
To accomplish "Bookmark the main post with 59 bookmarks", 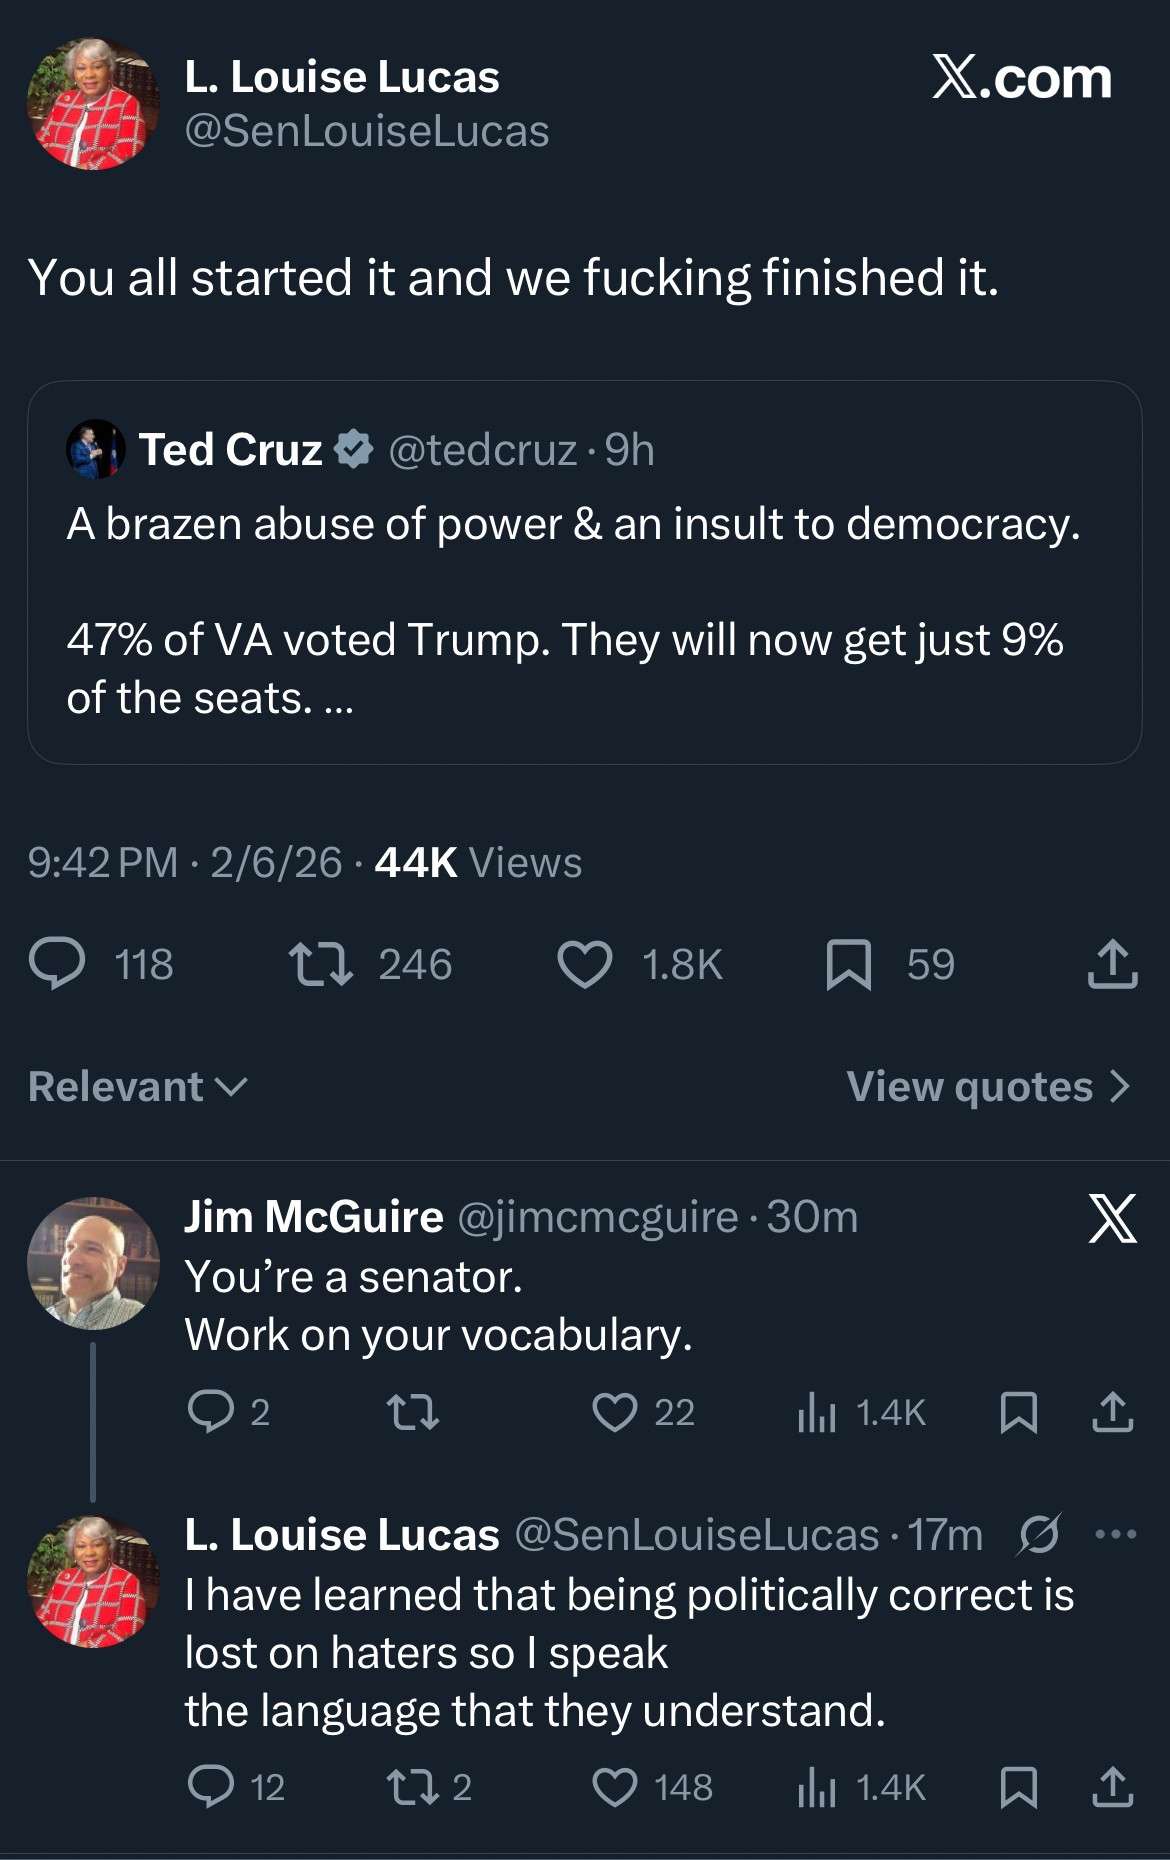I will pos(849,965).
